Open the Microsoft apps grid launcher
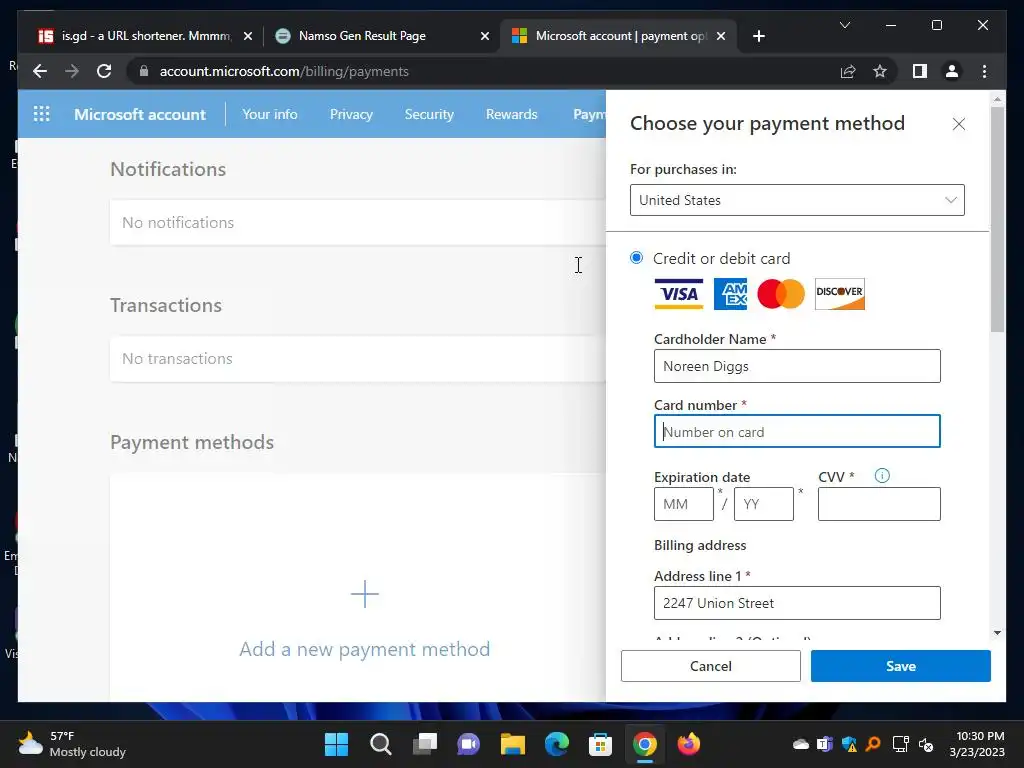The width and height of the screenshot is (1024, 768). [x=41, y=114]
